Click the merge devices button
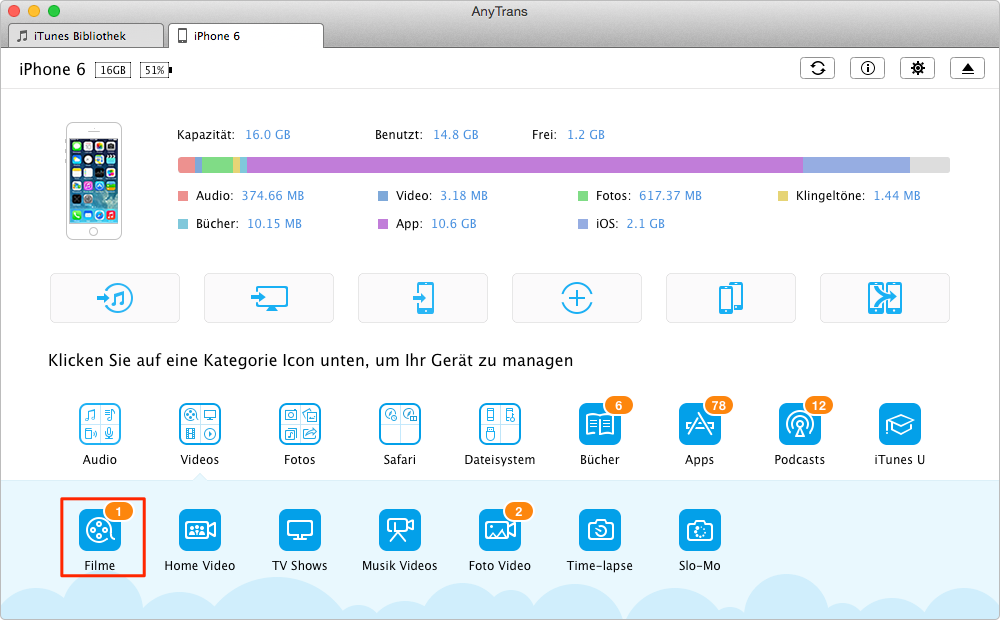Viewport: 1000px width, 620px height. (x=885, y=298)
